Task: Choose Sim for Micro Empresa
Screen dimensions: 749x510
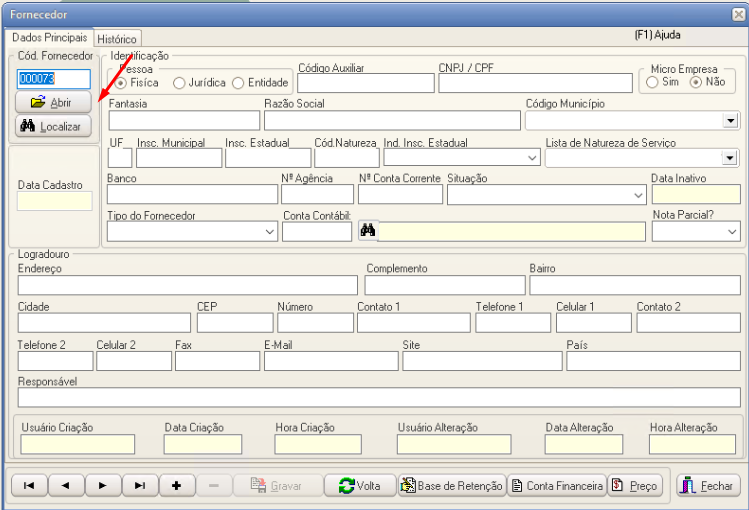Action: click(652, 82)
